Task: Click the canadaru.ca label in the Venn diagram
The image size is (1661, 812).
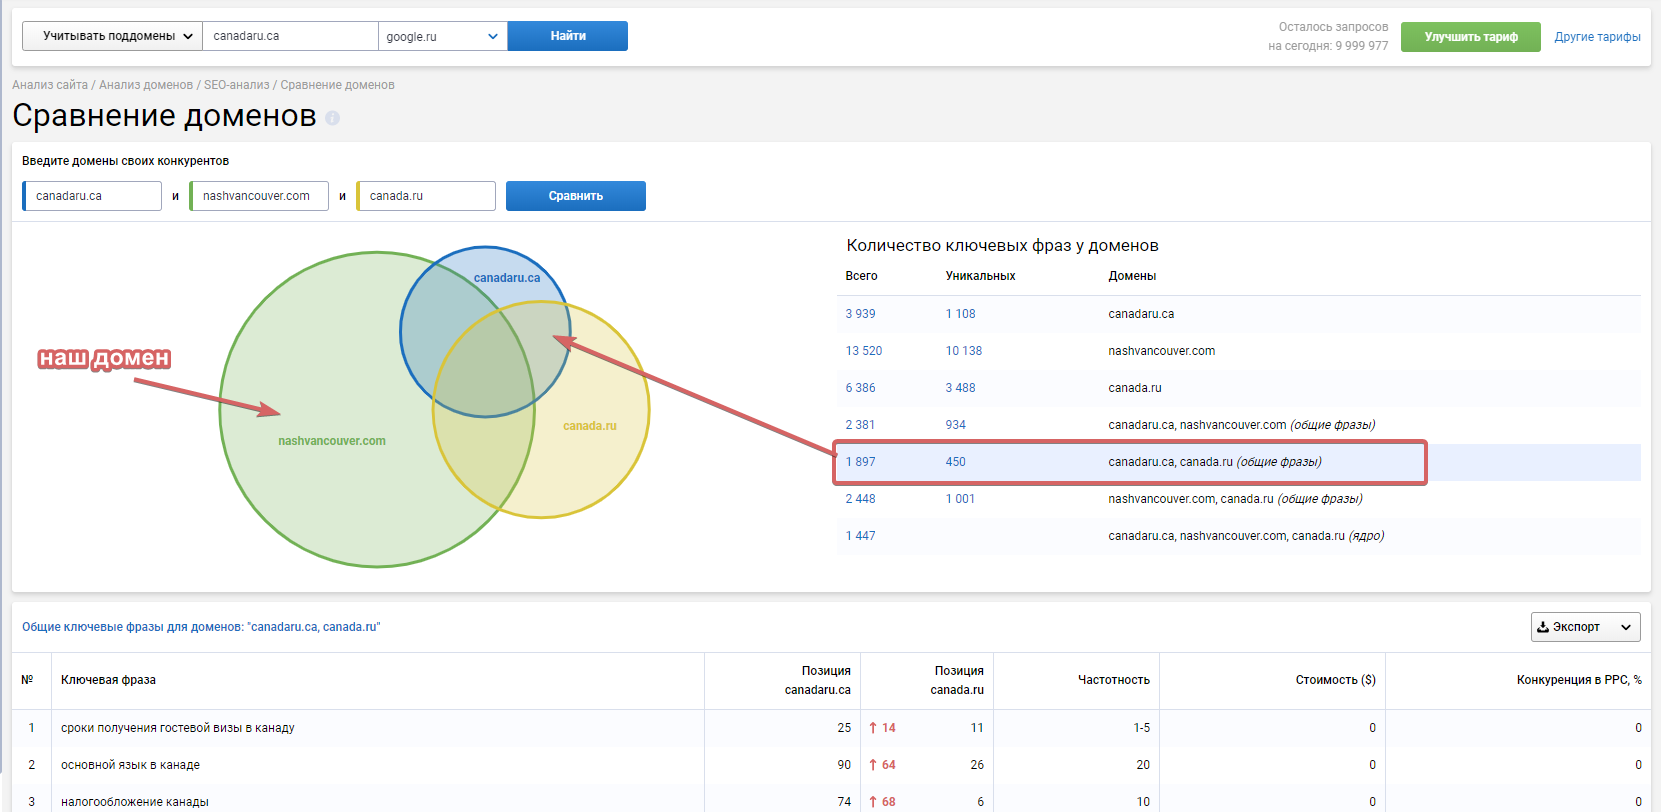Action: (x=507, y=278)
